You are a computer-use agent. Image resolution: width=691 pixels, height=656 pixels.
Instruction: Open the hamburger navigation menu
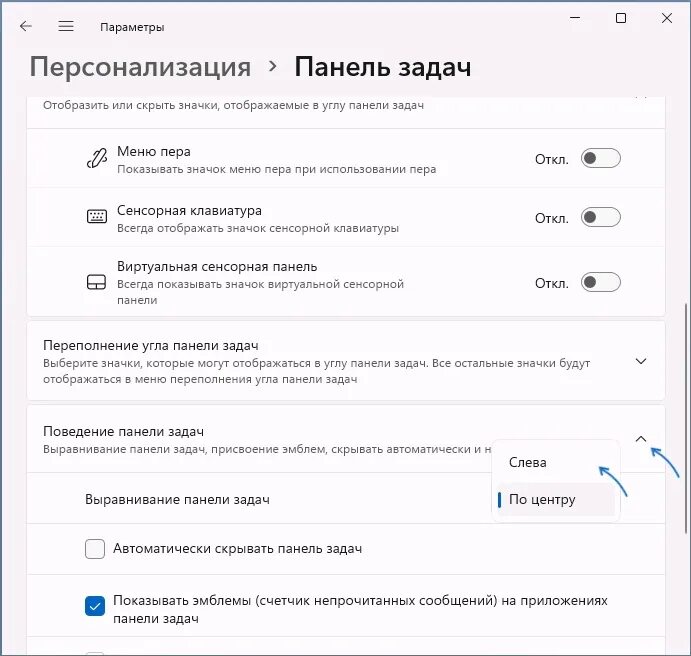[66, 26]
